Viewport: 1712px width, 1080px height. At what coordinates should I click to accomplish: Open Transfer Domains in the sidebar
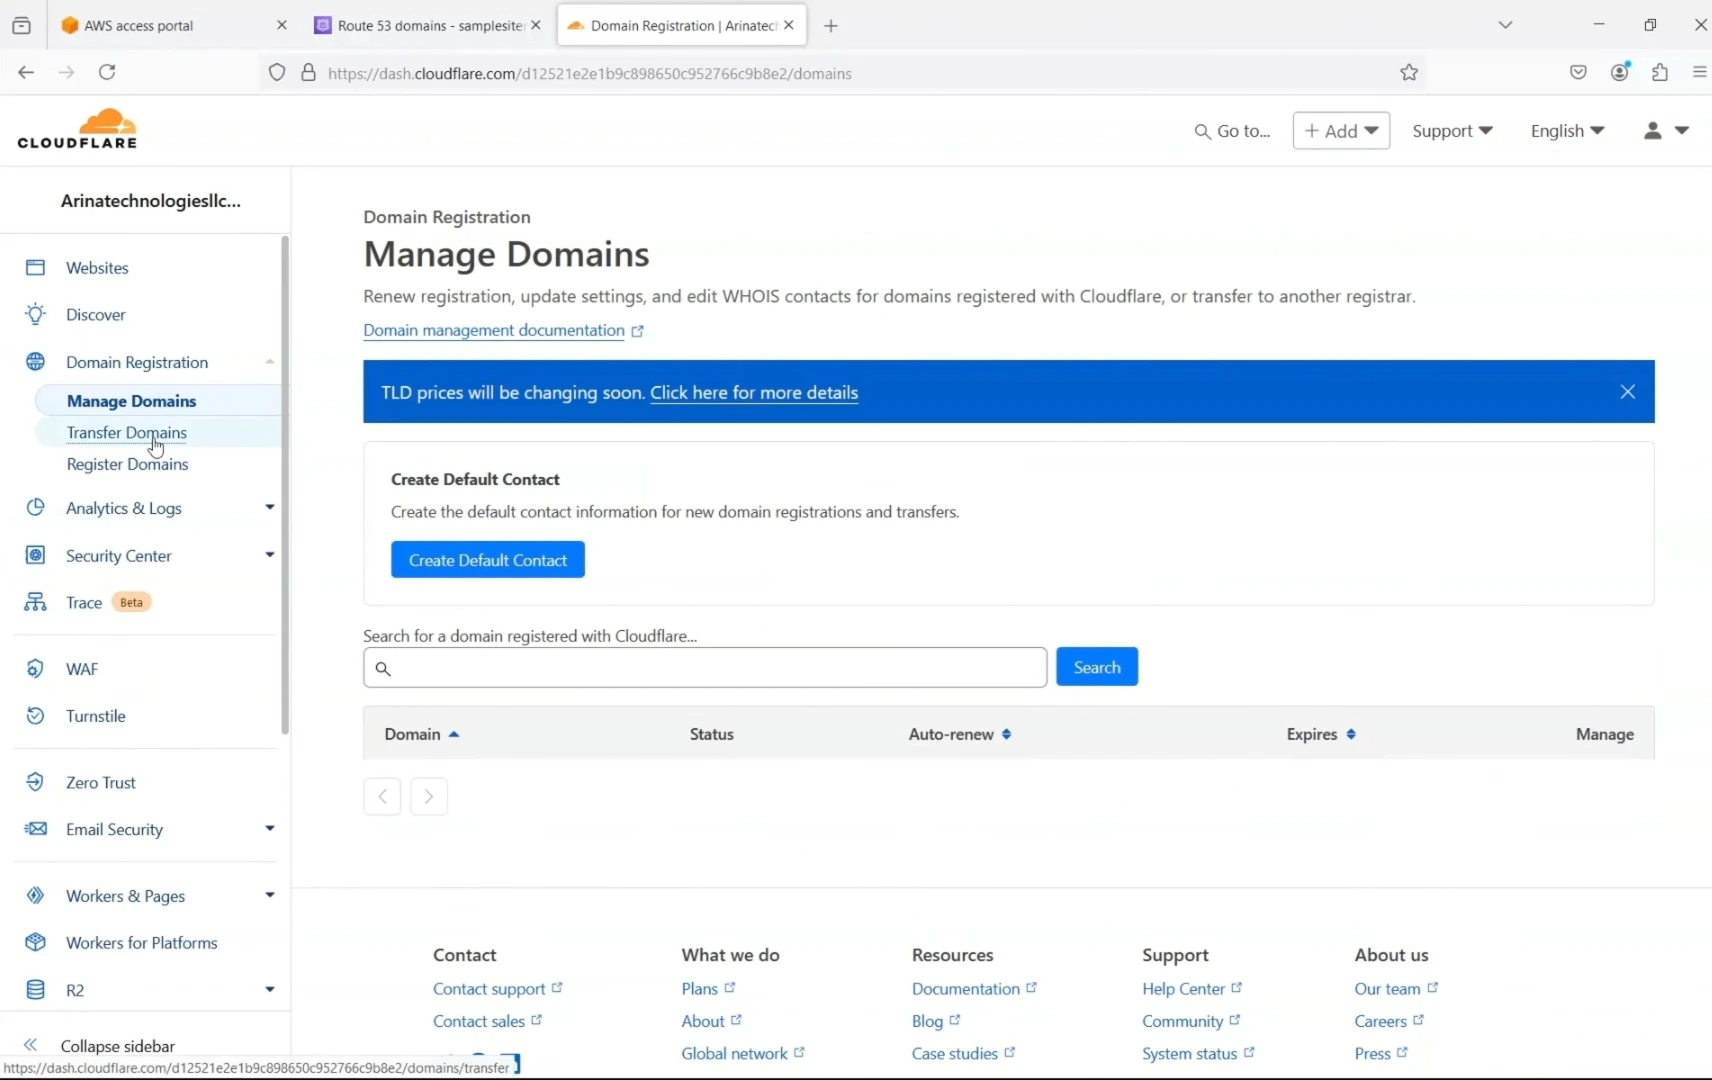[127, 433]
